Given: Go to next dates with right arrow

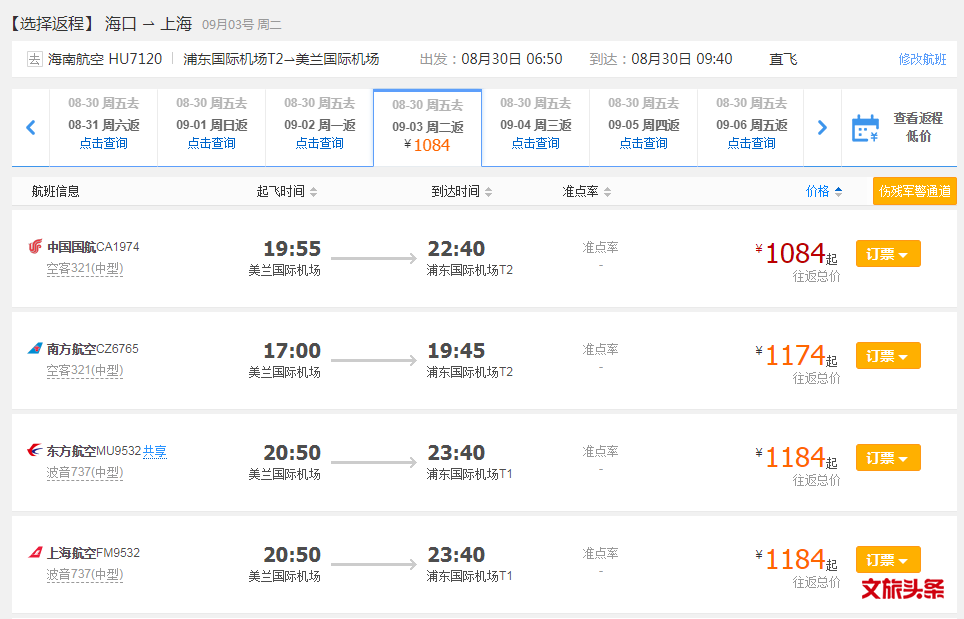Looking at the screenshot, I should (x=822, y=127).
